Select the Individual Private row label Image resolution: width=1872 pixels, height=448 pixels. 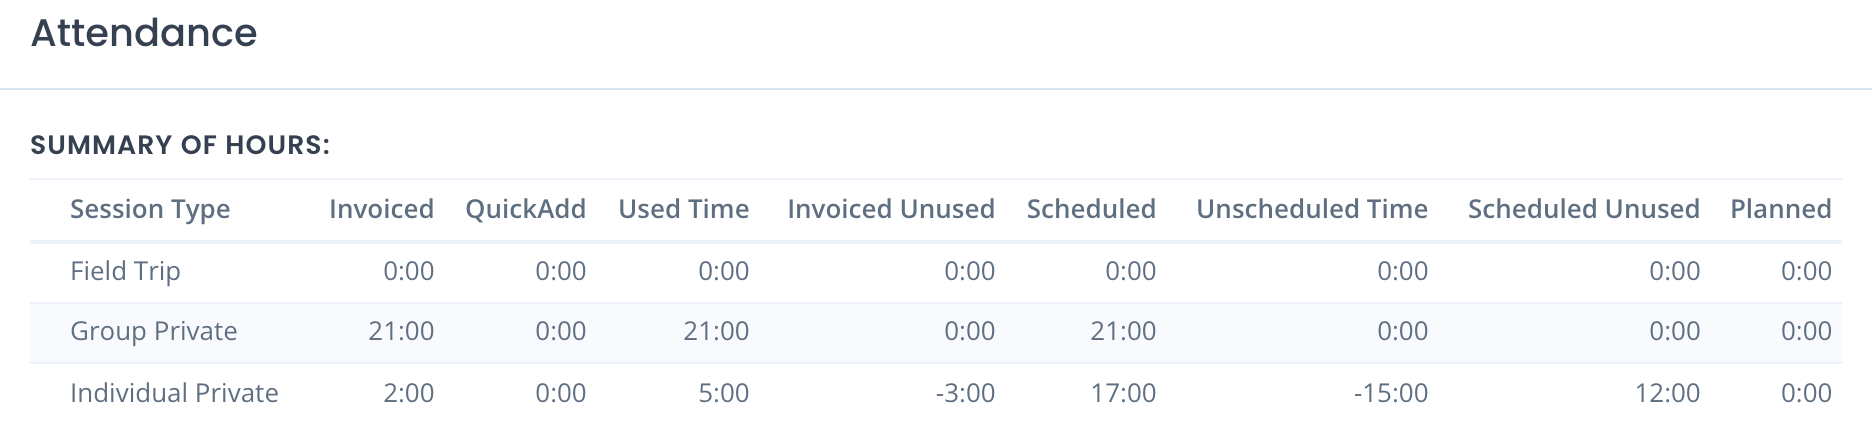(174, 393)
